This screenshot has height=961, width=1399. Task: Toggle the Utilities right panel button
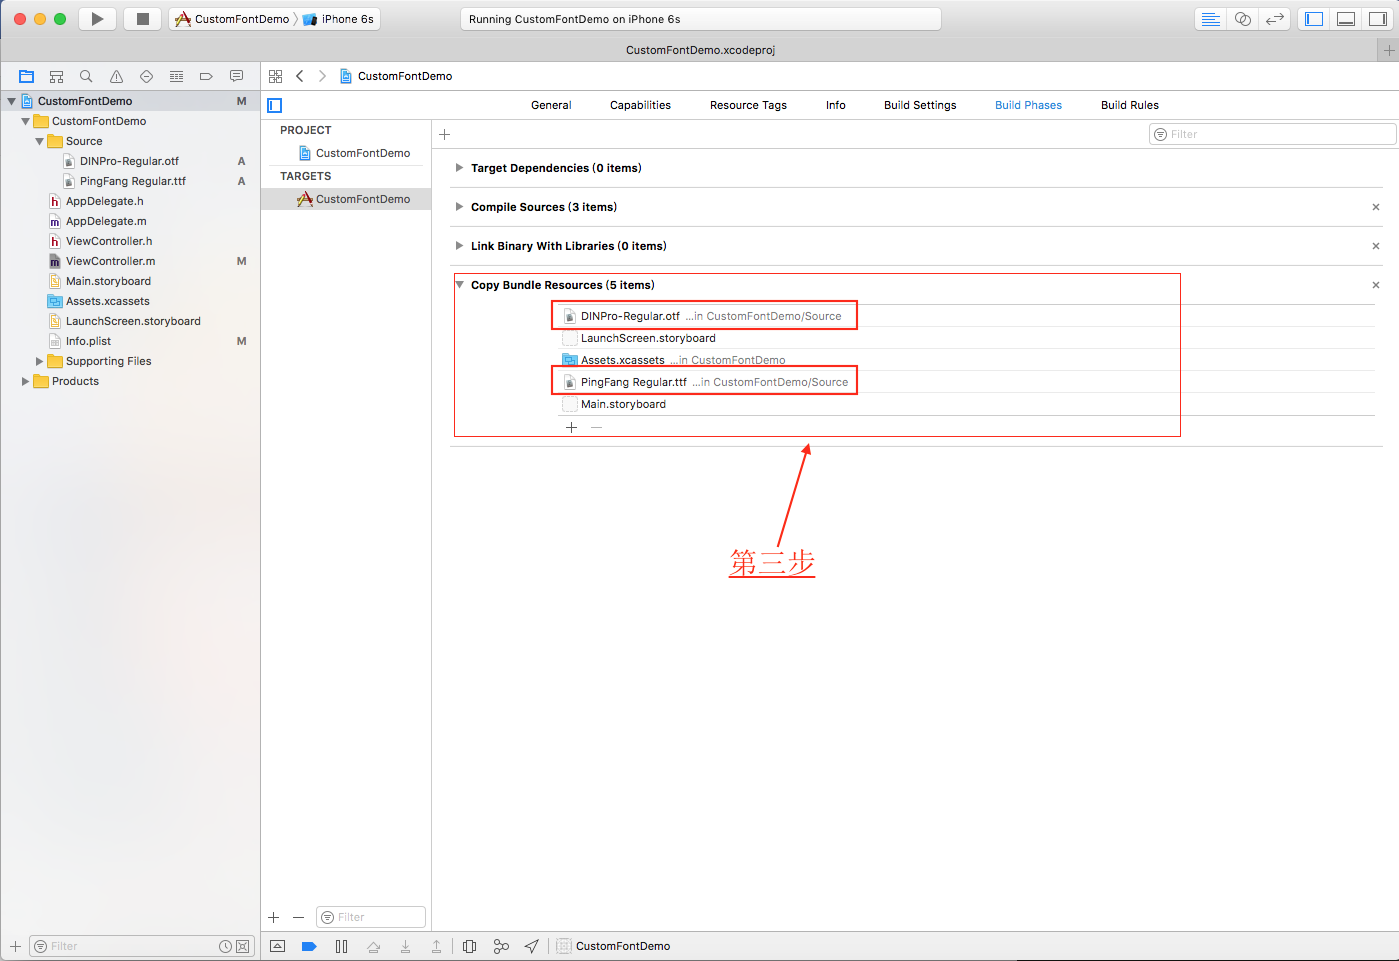coord(1377,19)
